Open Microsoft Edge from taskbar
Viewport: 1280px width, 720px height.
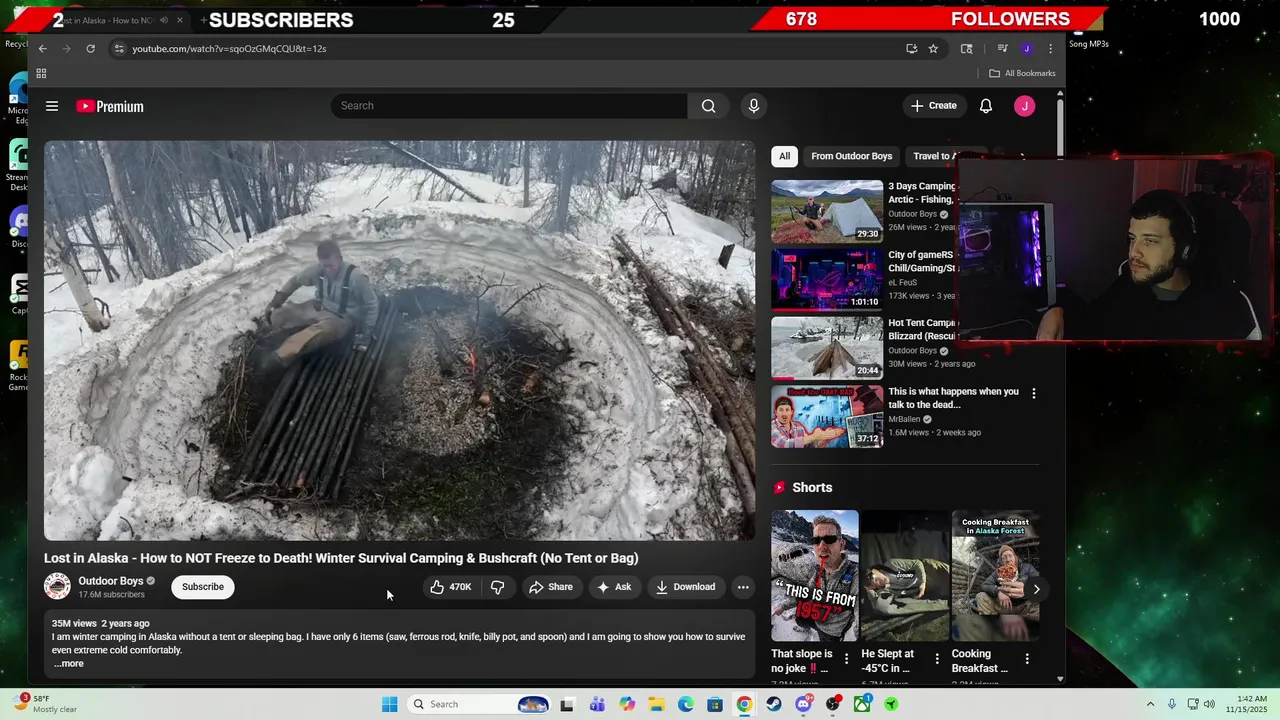(x=686, y=704)
